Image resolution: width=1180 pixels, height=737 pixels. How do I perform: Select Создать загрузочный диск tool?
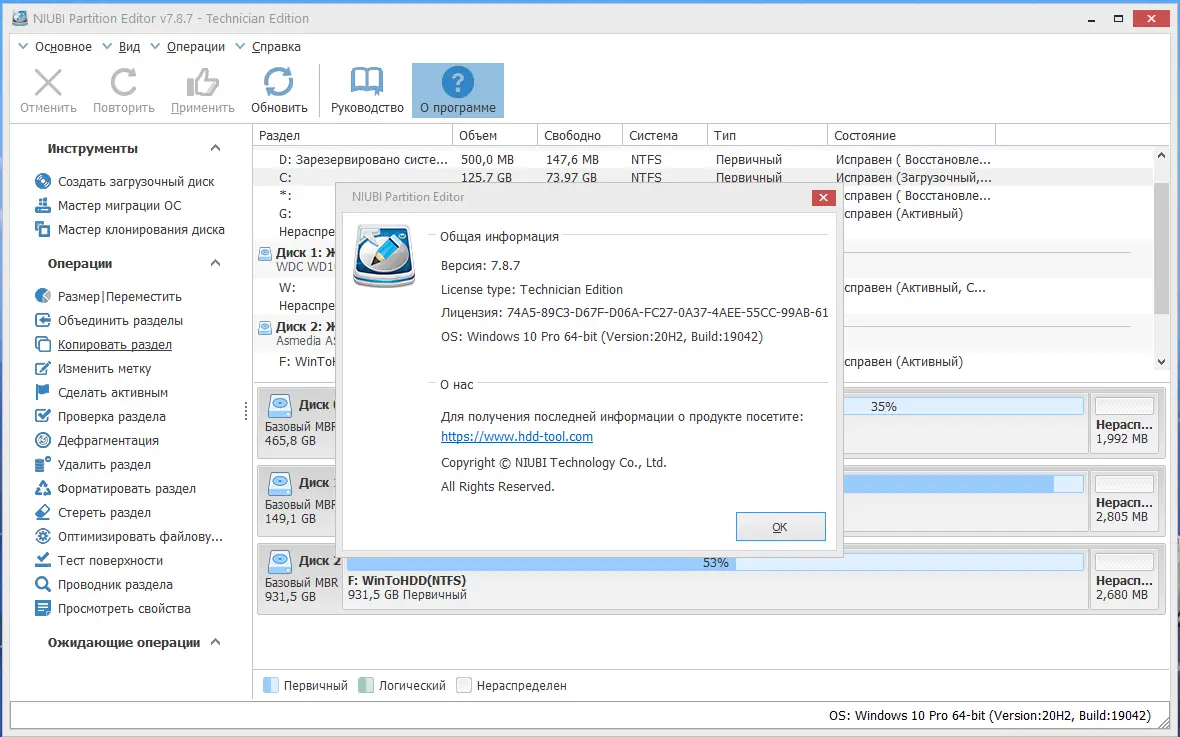pyautogui.click(x=125, y=181)
